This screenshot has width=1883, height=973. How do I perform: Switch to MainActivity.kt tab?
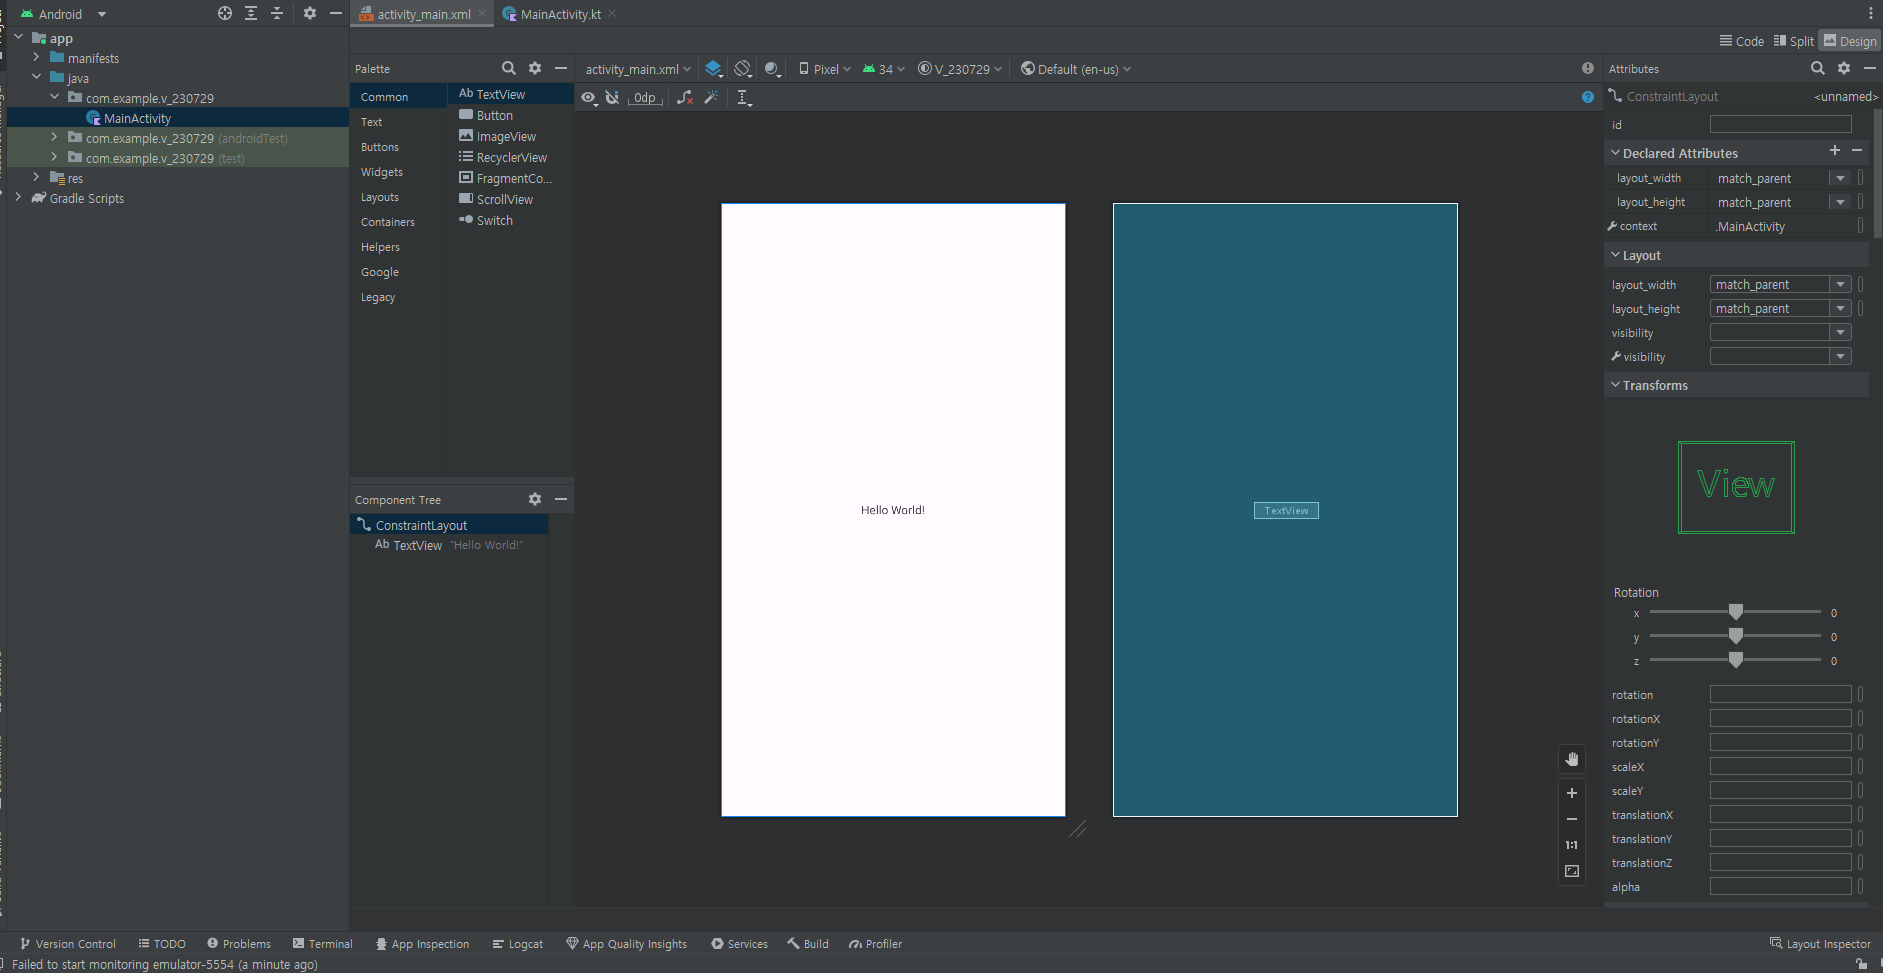tap(560, 14)
